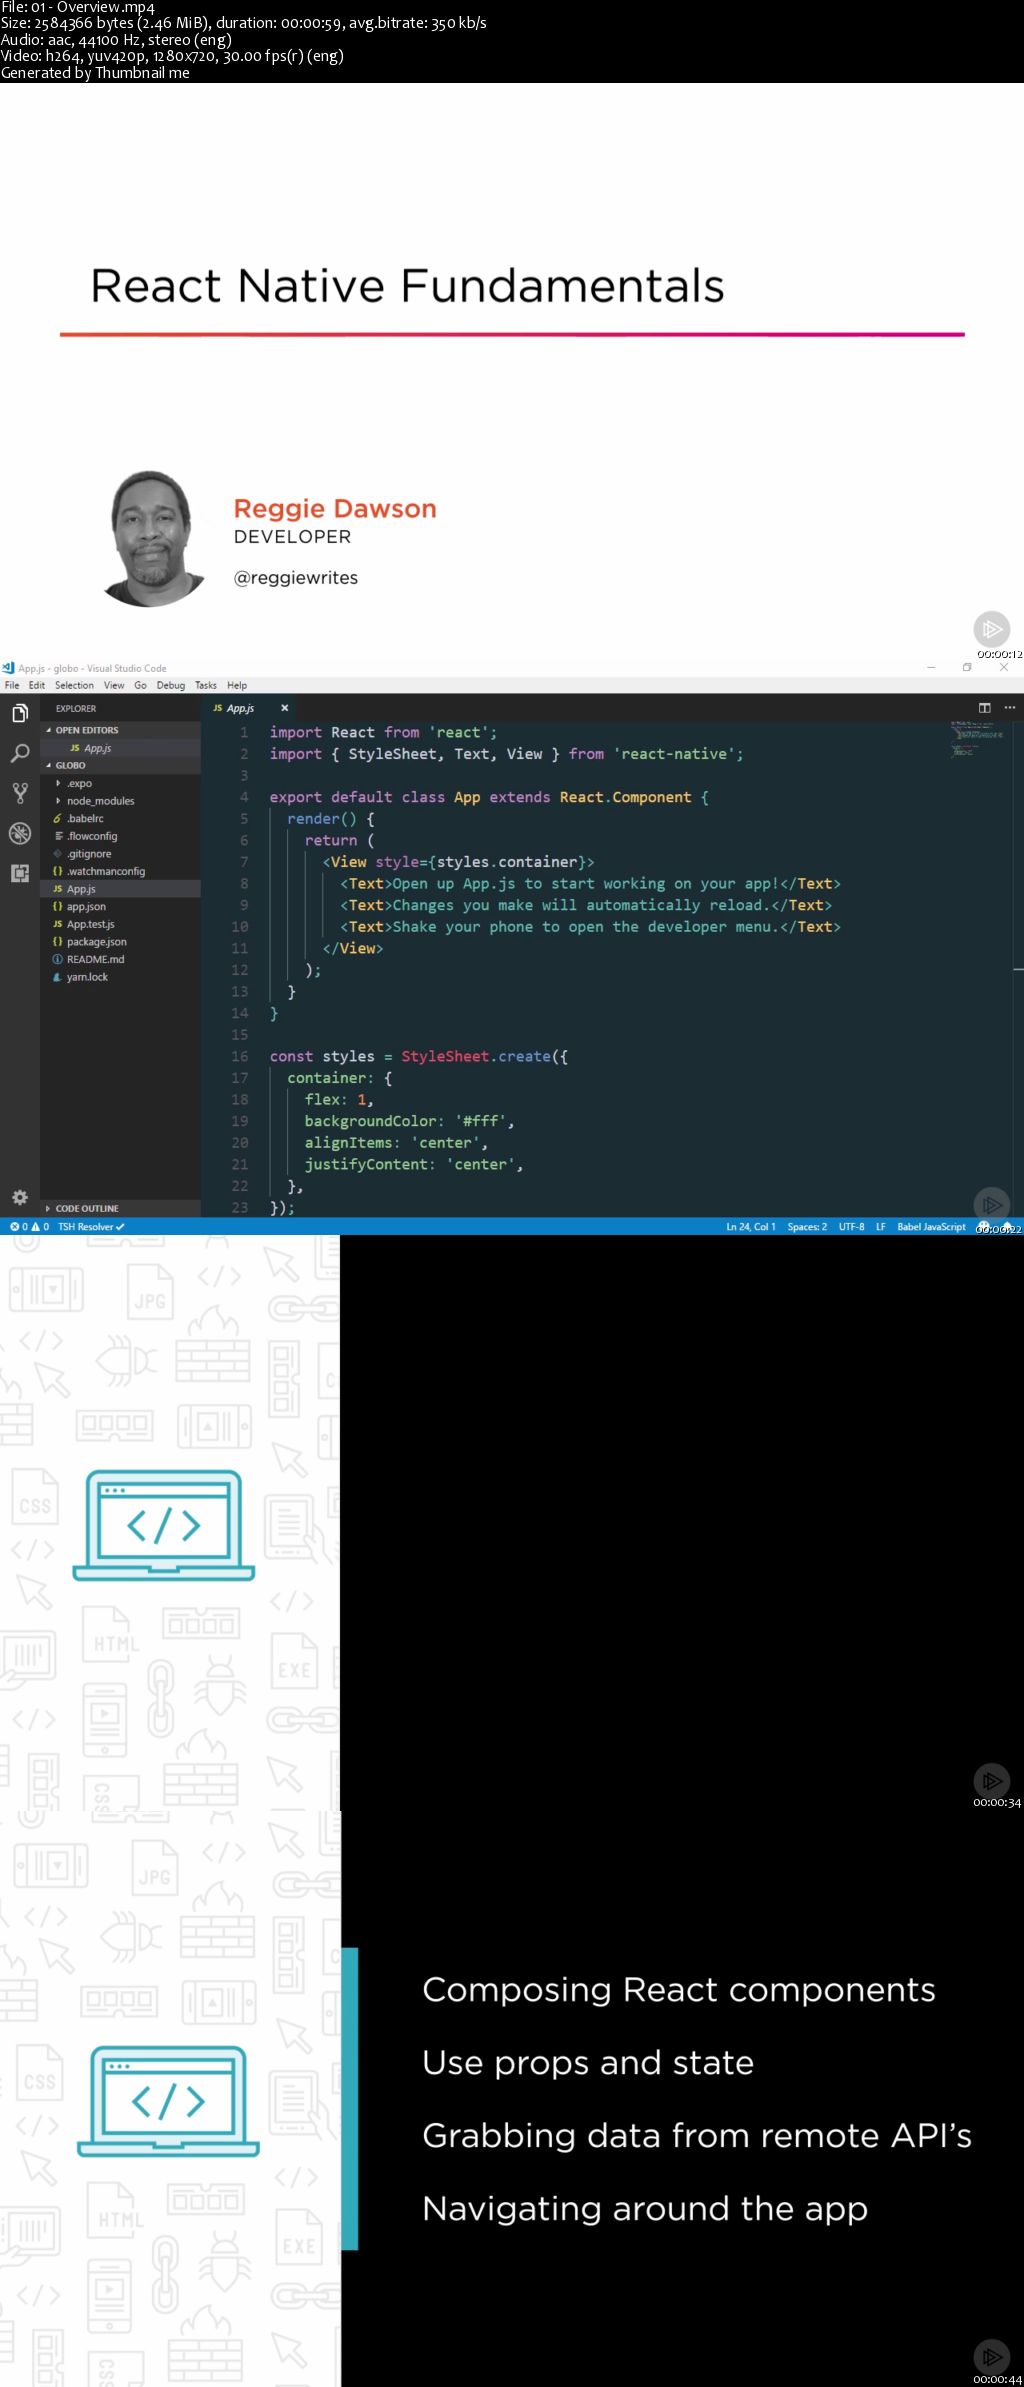
Task: Change indentation via Spaces: 2
Action: point(807,1226)
